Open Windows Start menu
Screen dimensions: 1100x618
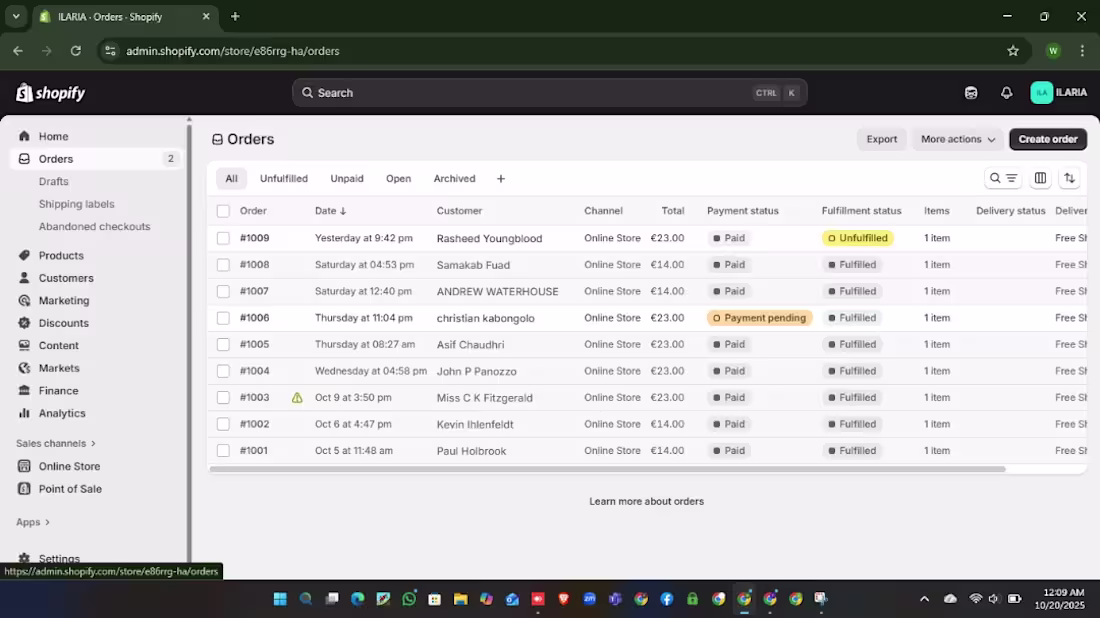click(x=280, y=598)
